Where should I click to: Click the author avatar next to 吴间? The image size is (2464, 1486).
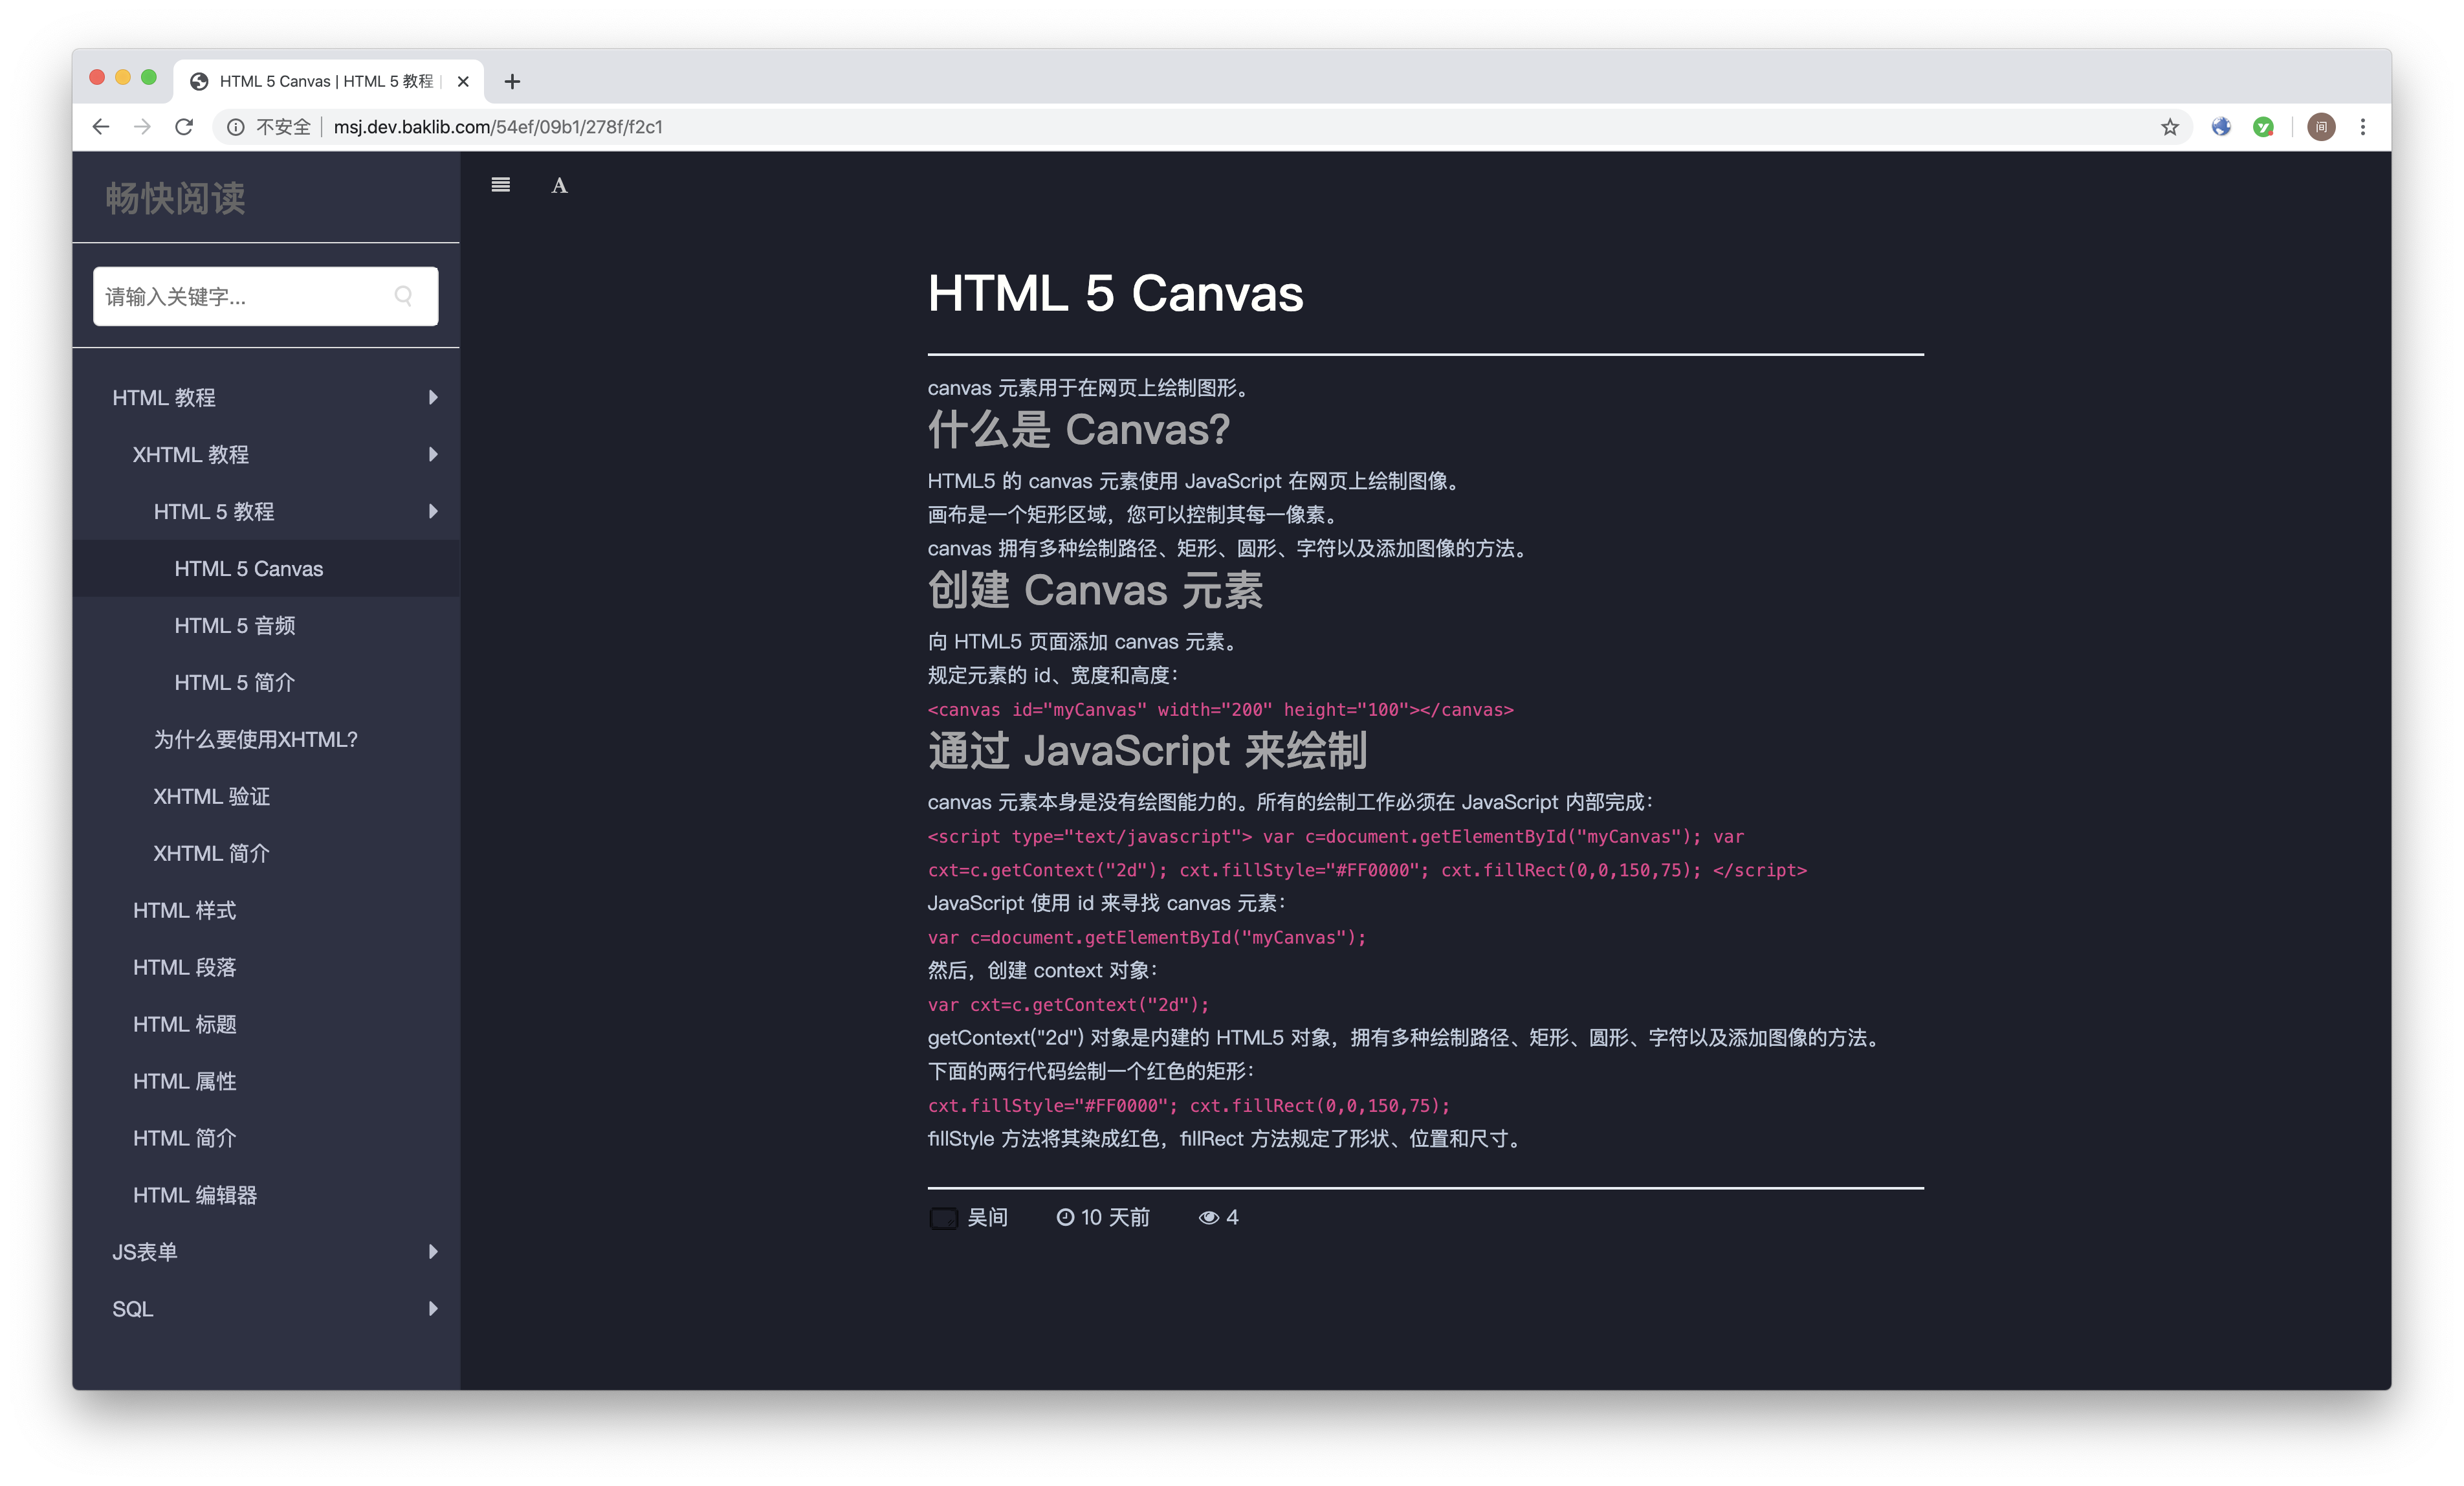943,1218
